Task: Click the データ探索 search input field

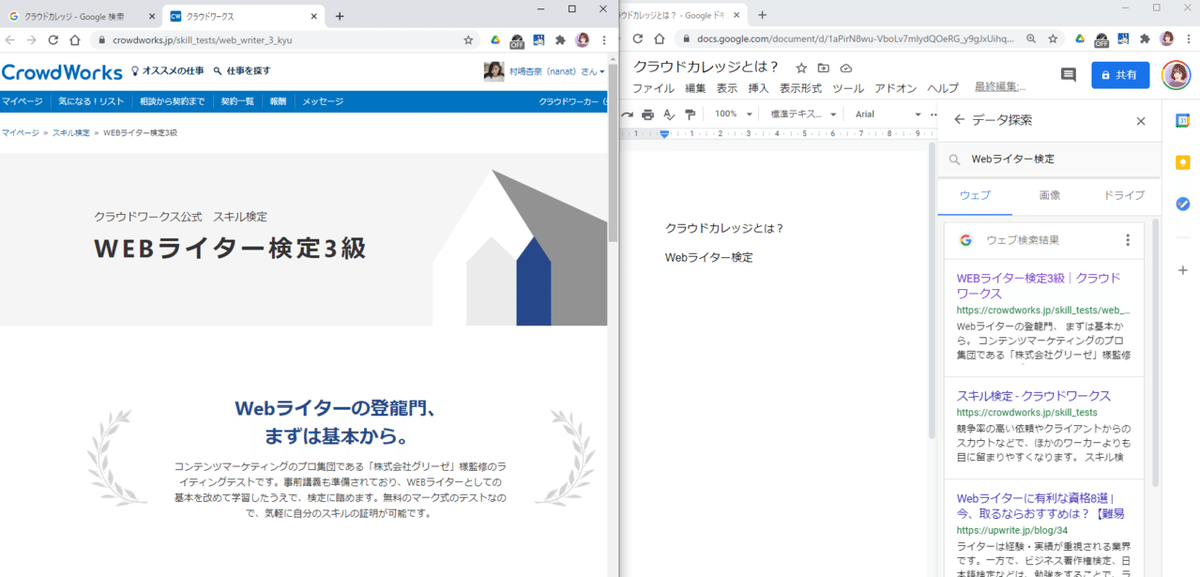Action: pos(1040,158)
